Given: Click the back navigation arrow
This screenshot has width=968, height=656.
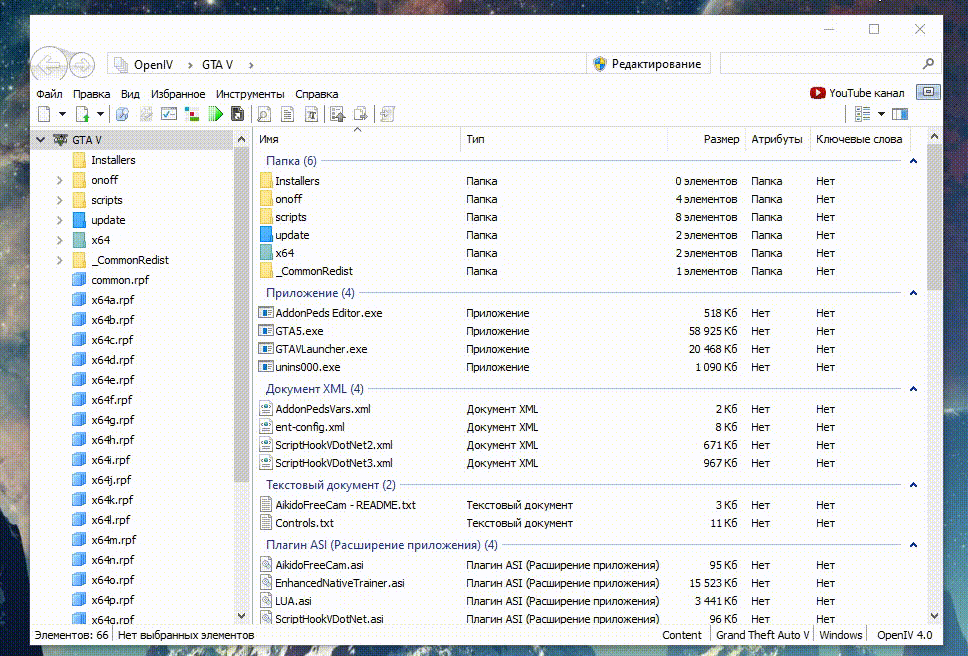Looking at the screenshot, I should click(46, 65).
